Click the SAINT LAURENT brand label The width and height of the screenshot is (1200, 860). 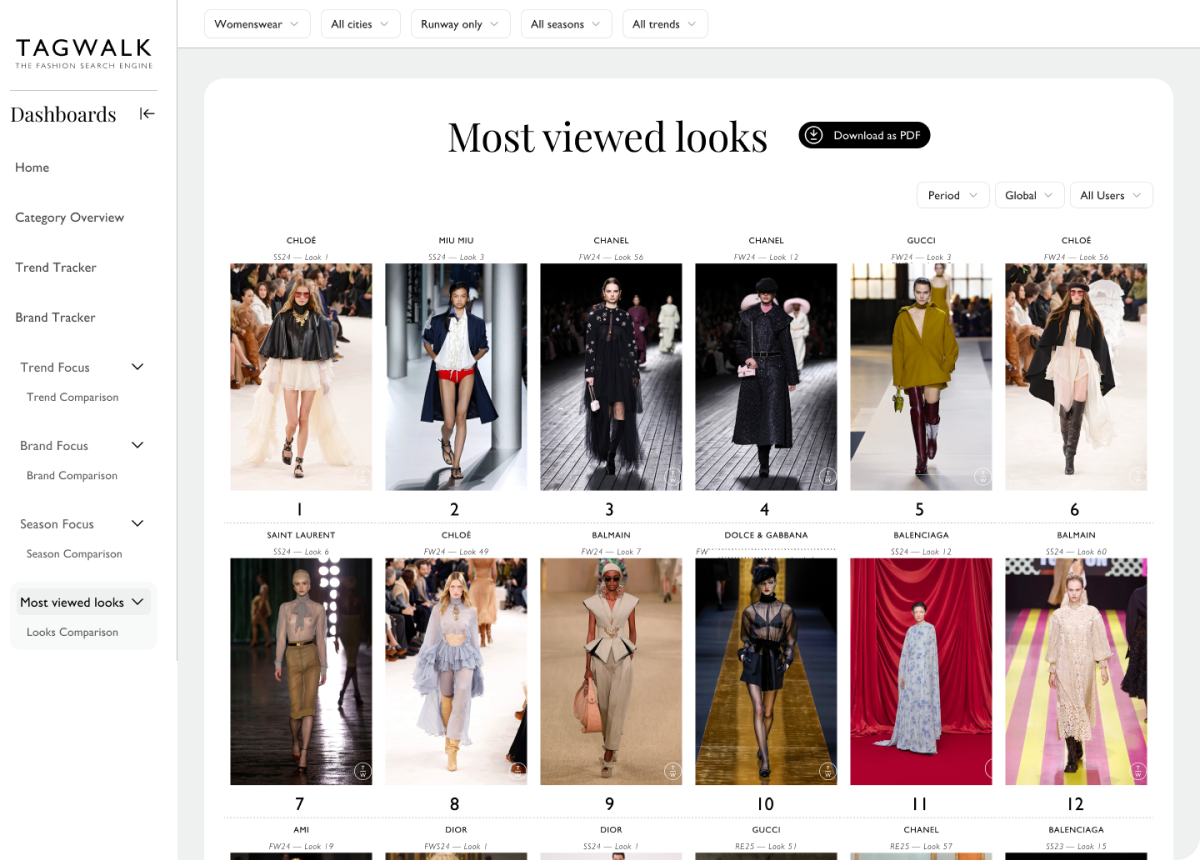coord(301,535)
